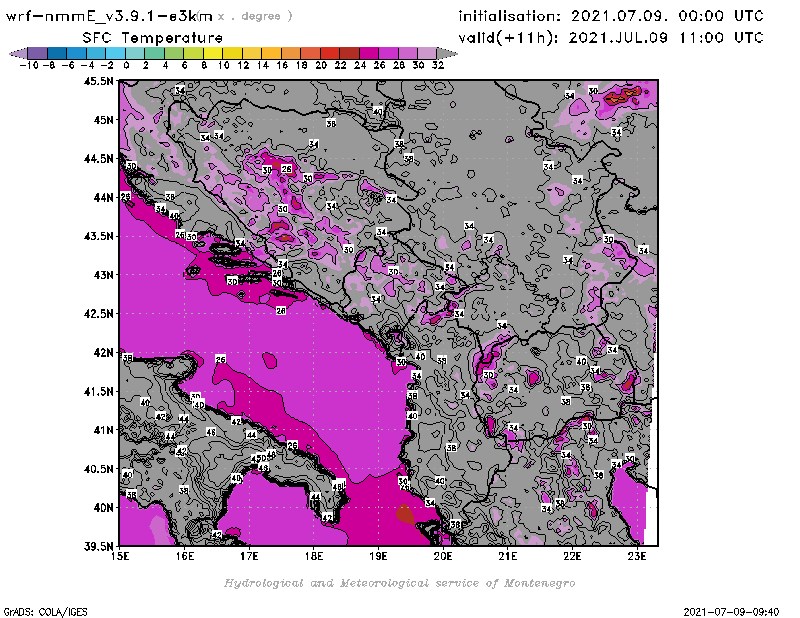This screenshot has width=800, height=618.
Task: Click the gray arrow swatch above 32
Action: click(x=447, y=53)
